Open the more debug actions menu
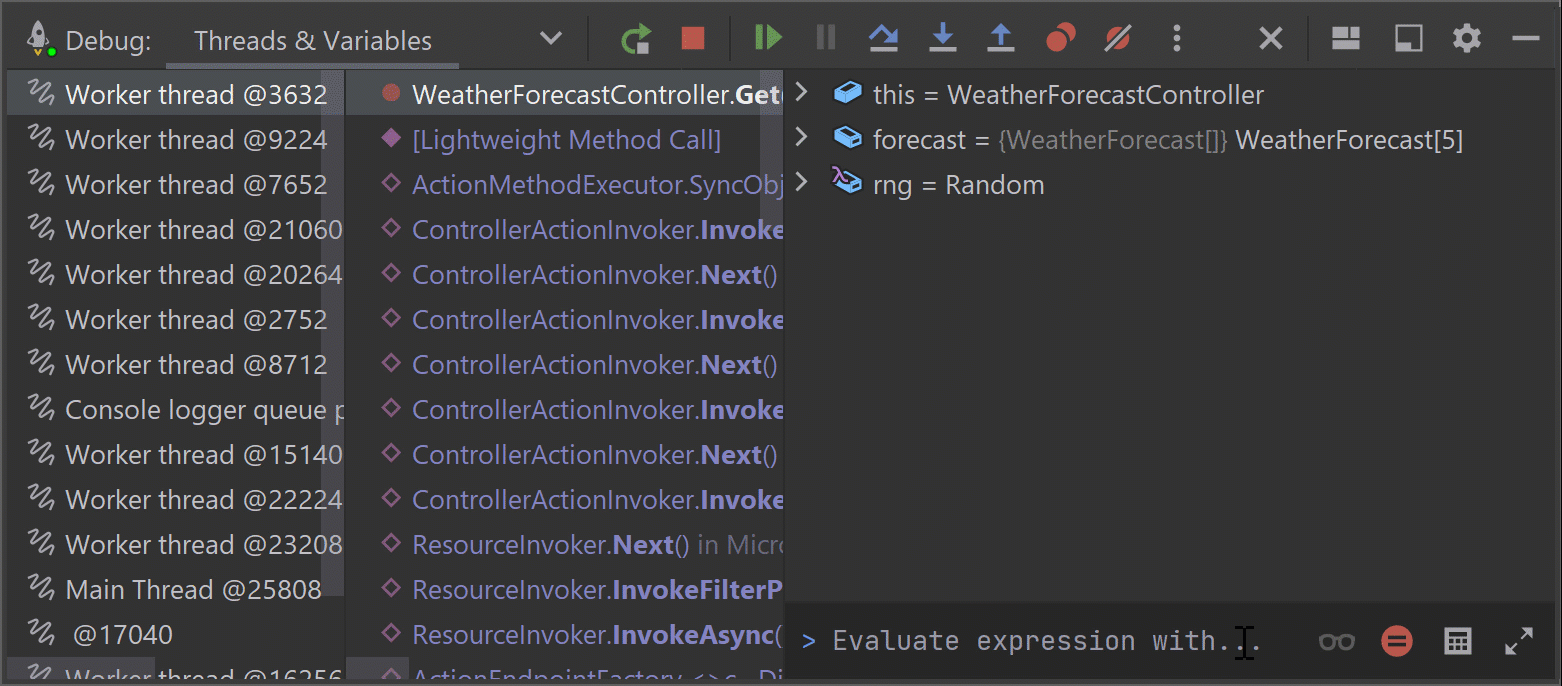The image size is (1562, 686). 1177,39
